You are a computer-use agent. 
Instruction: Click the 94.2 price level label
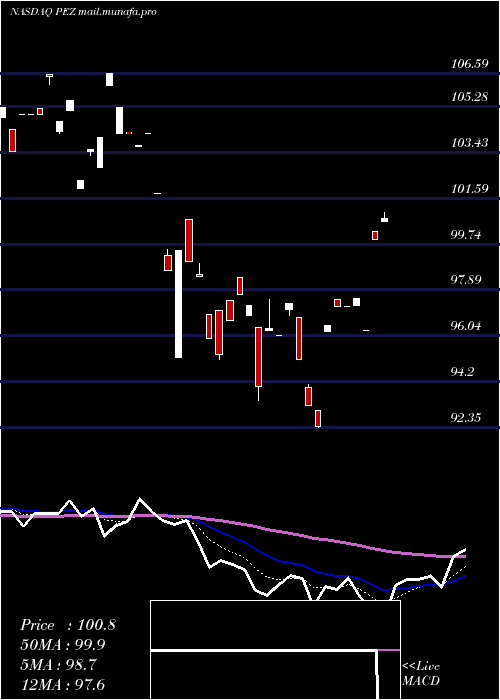pyautogui.click(x=463, y=371)
